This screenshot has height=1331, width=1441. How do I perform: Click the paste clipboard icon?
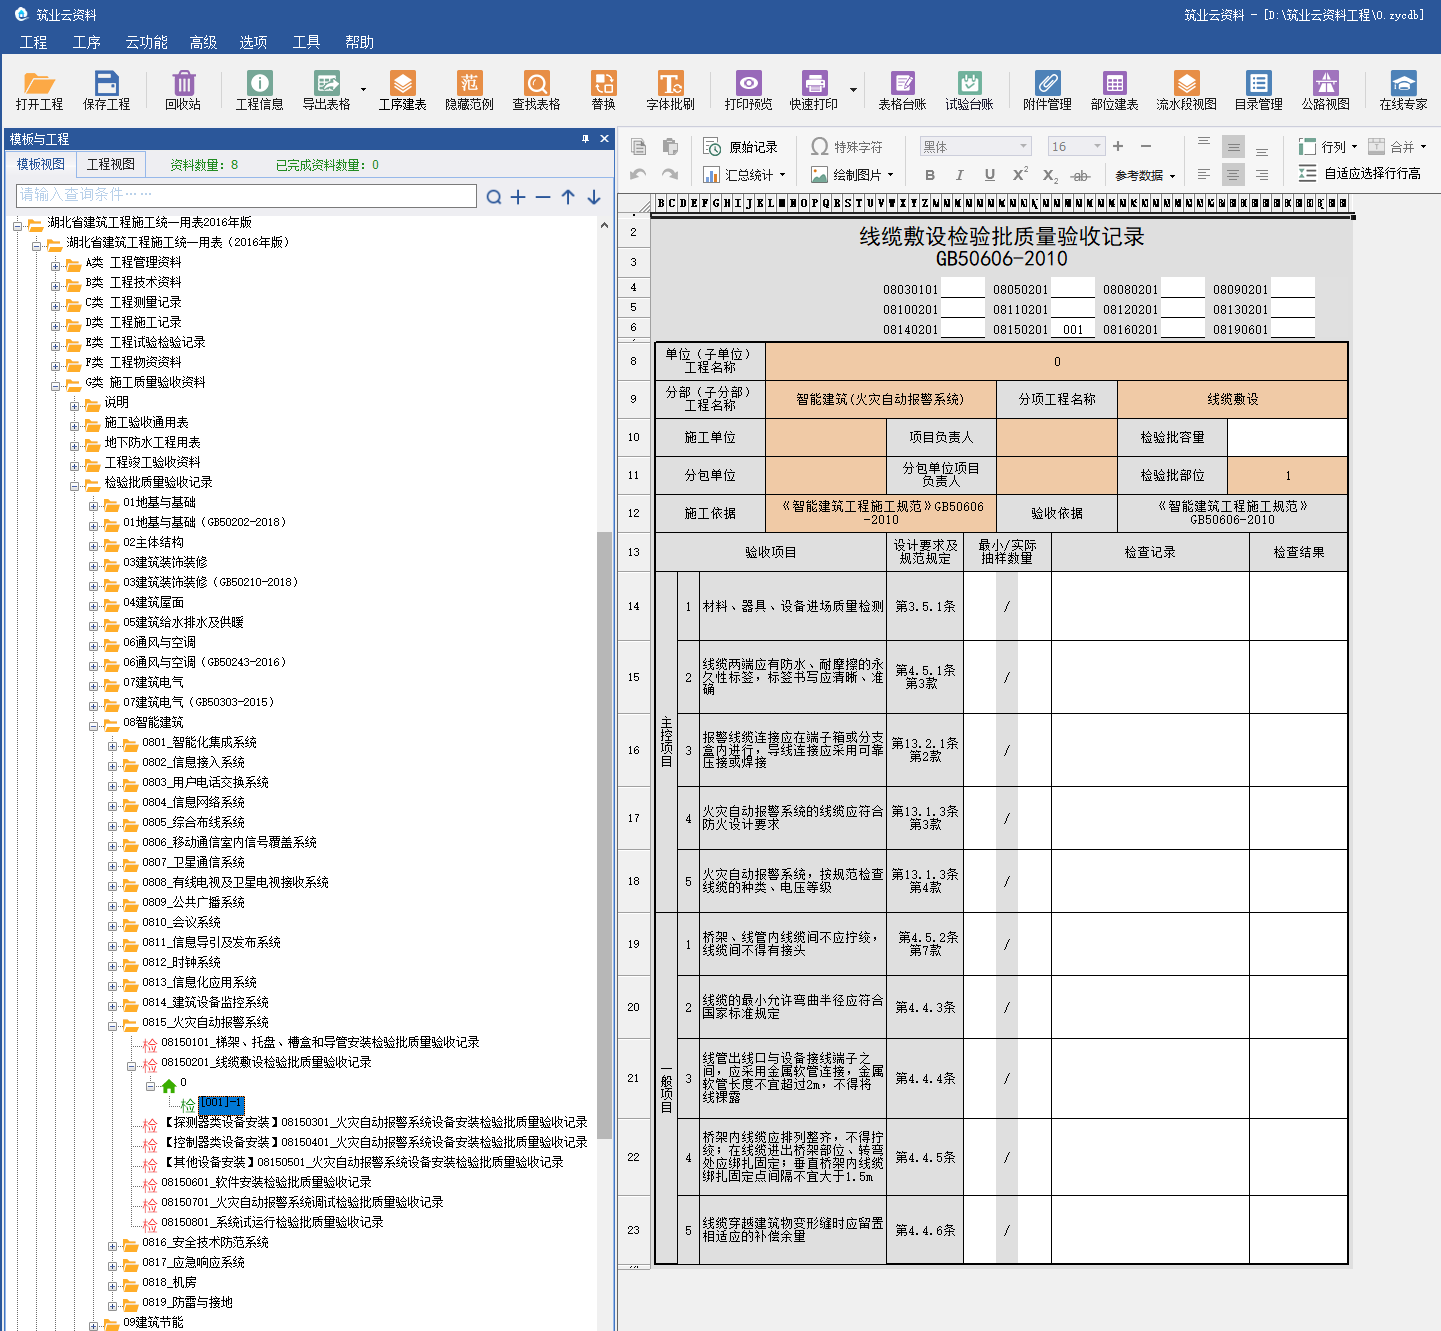670,147
